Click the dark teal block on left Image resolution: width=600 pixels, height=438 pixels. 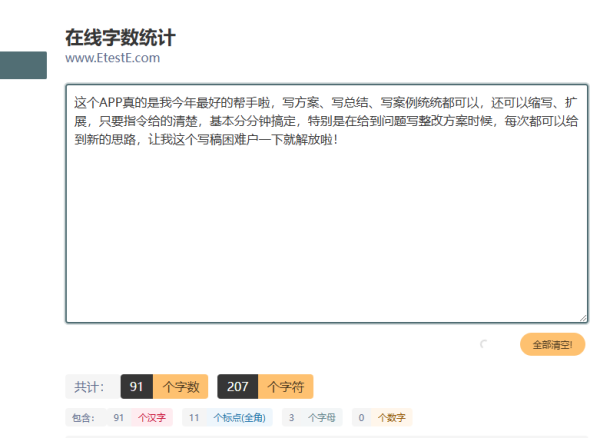click(x=23, y=65)
